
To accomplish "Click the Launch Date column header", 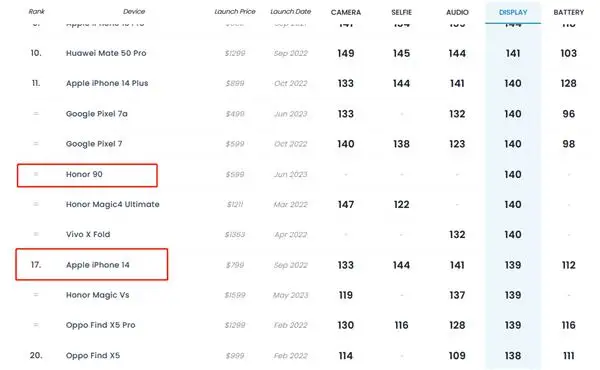I will point(290,11).
